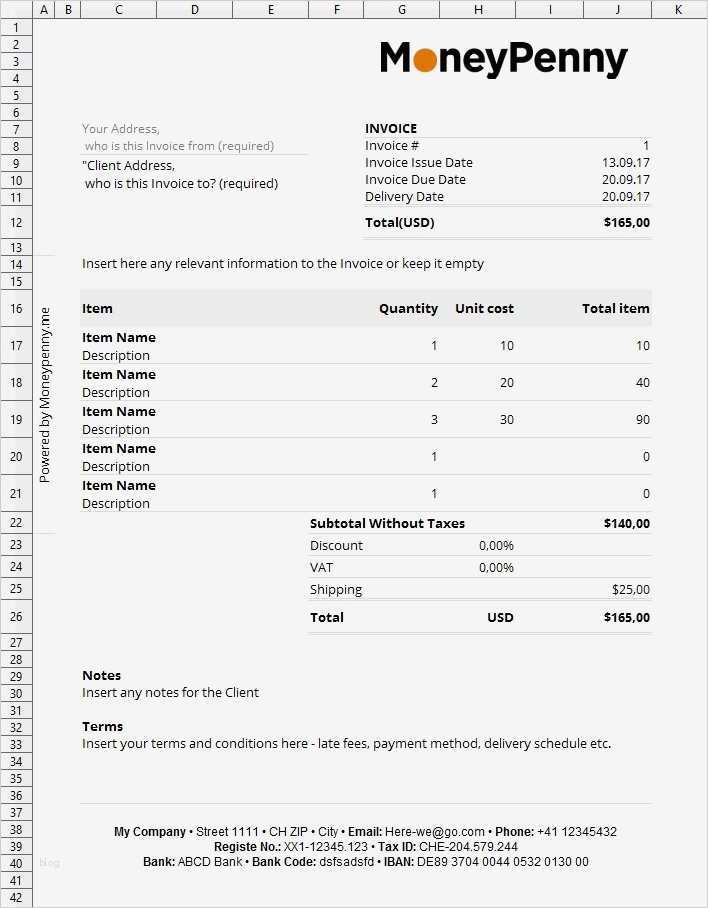Select column K header

678,9
